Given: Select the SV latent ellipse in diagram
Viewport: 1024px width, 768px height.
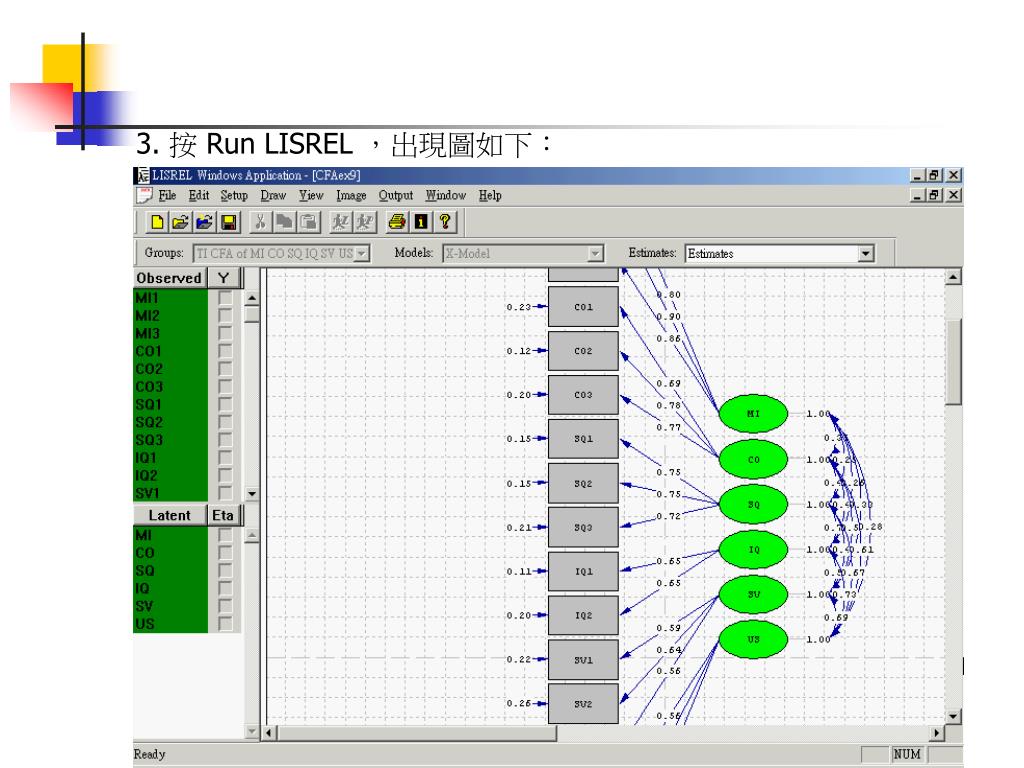Looking at the screenshot, I should coord(753,594).
